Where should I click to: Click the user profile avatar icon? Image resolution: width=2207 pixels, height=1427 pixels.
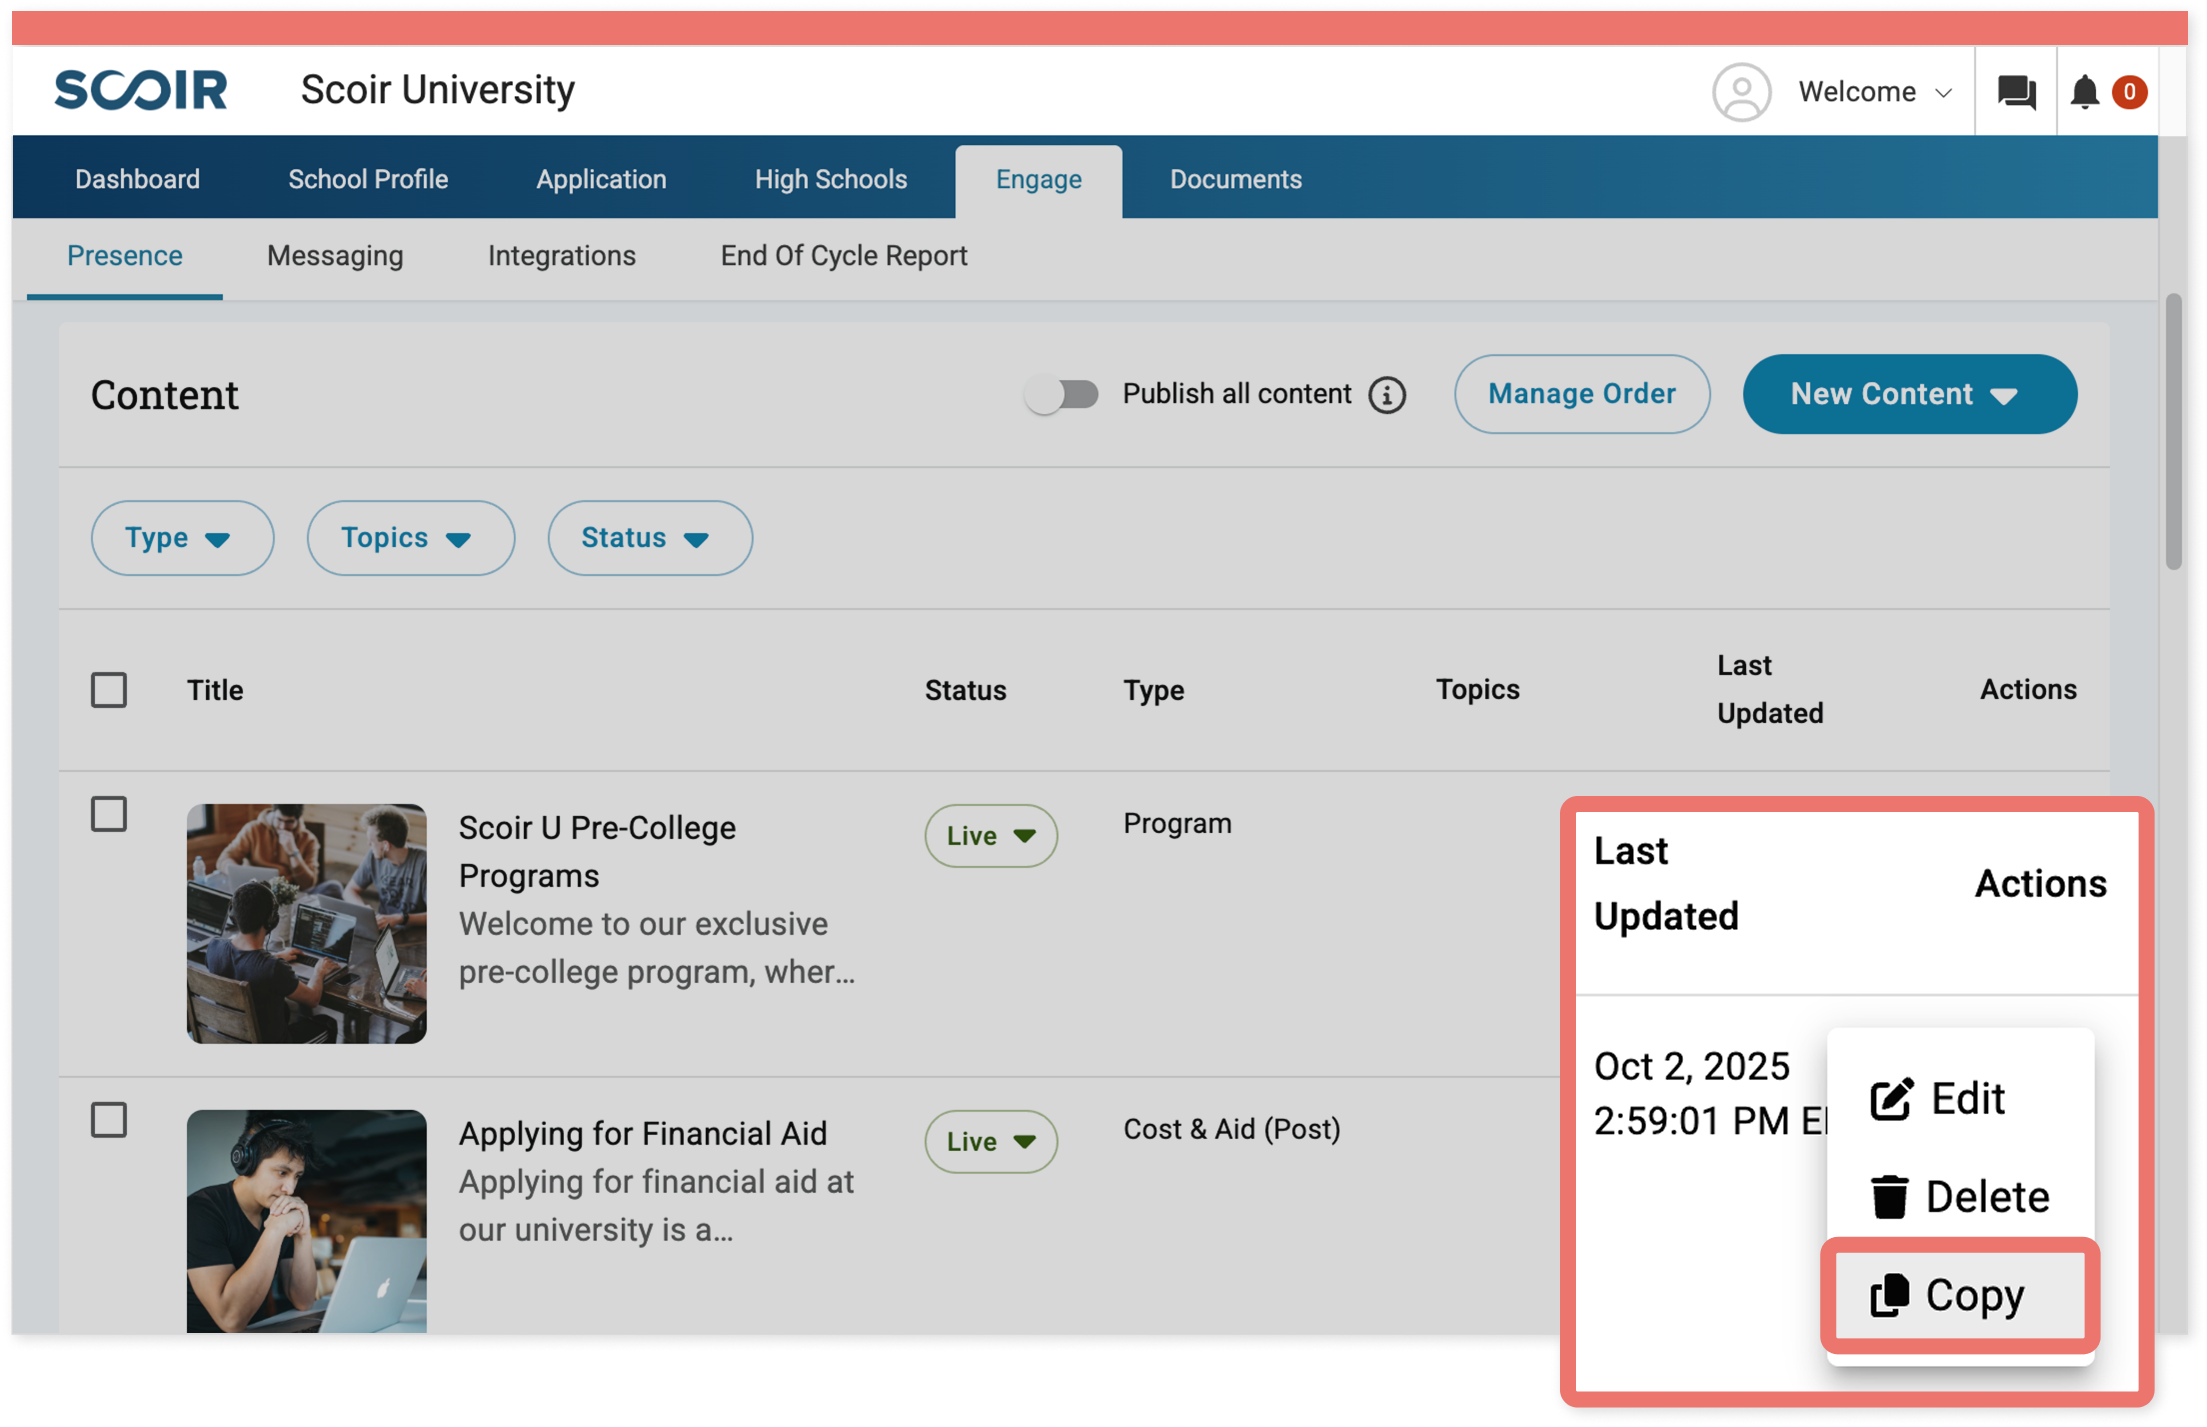(x=1741, y=92)
